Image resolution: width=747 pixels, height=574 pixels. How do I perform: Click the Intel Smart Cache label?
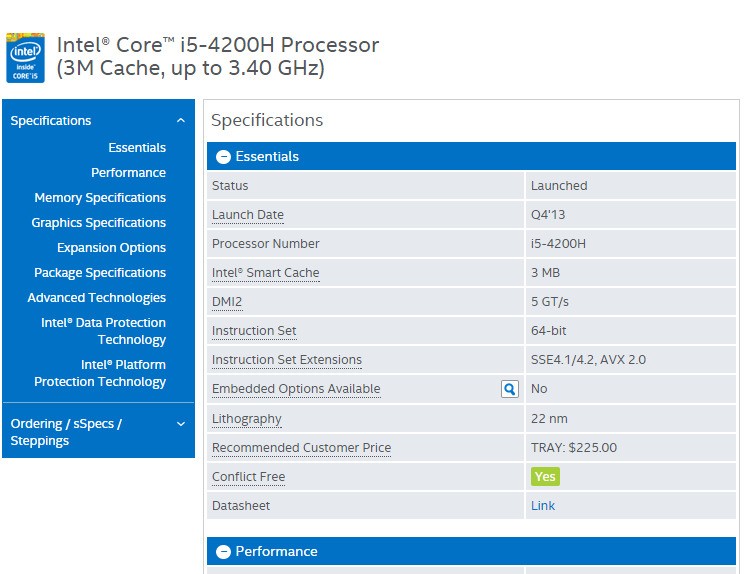pyautogui.click(x=265, y=273)
